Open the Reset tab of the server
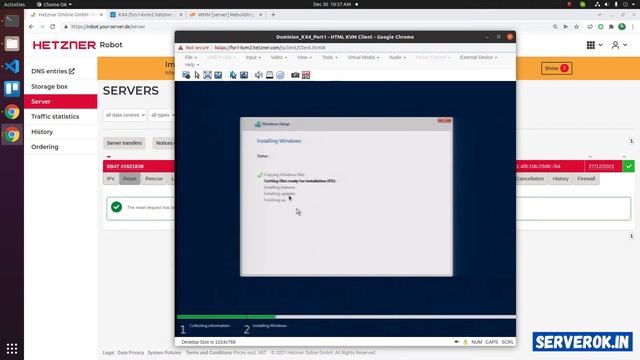The height and width of the screenshot is (360, 640). tap(130, 179)
